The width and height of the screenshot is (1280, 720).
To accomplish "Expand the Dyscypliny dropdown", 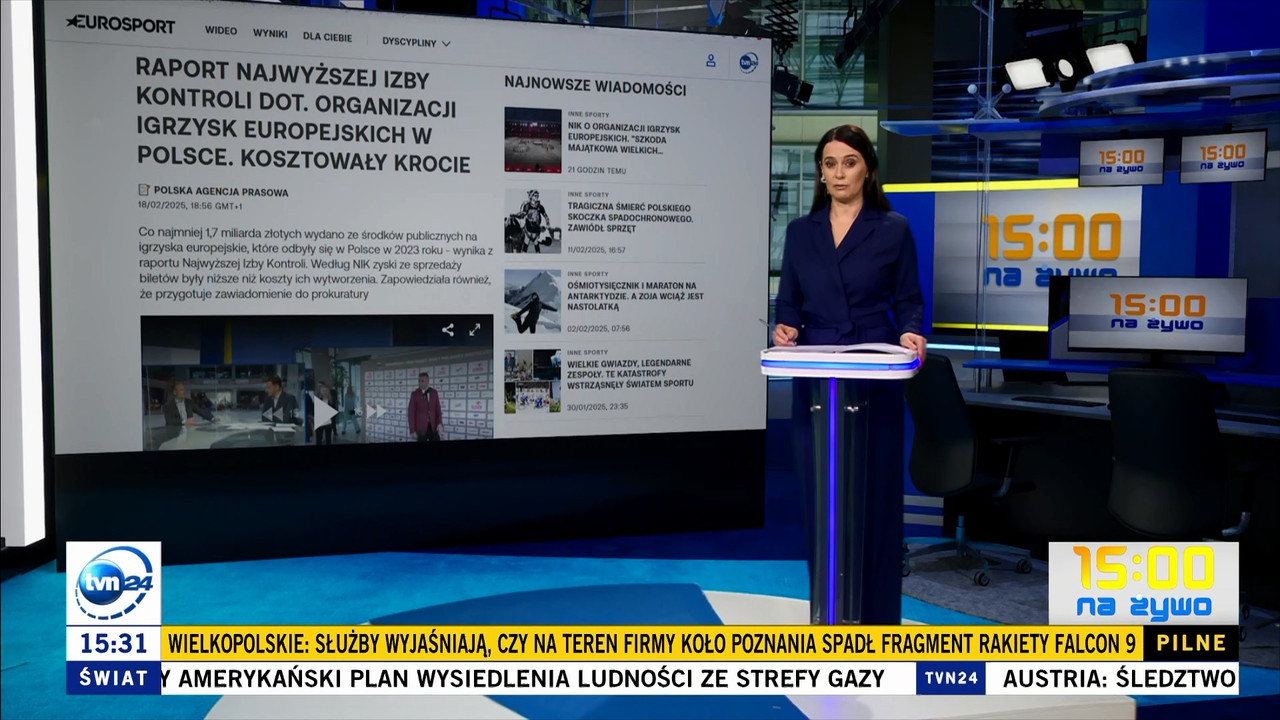I will [416, 42].
